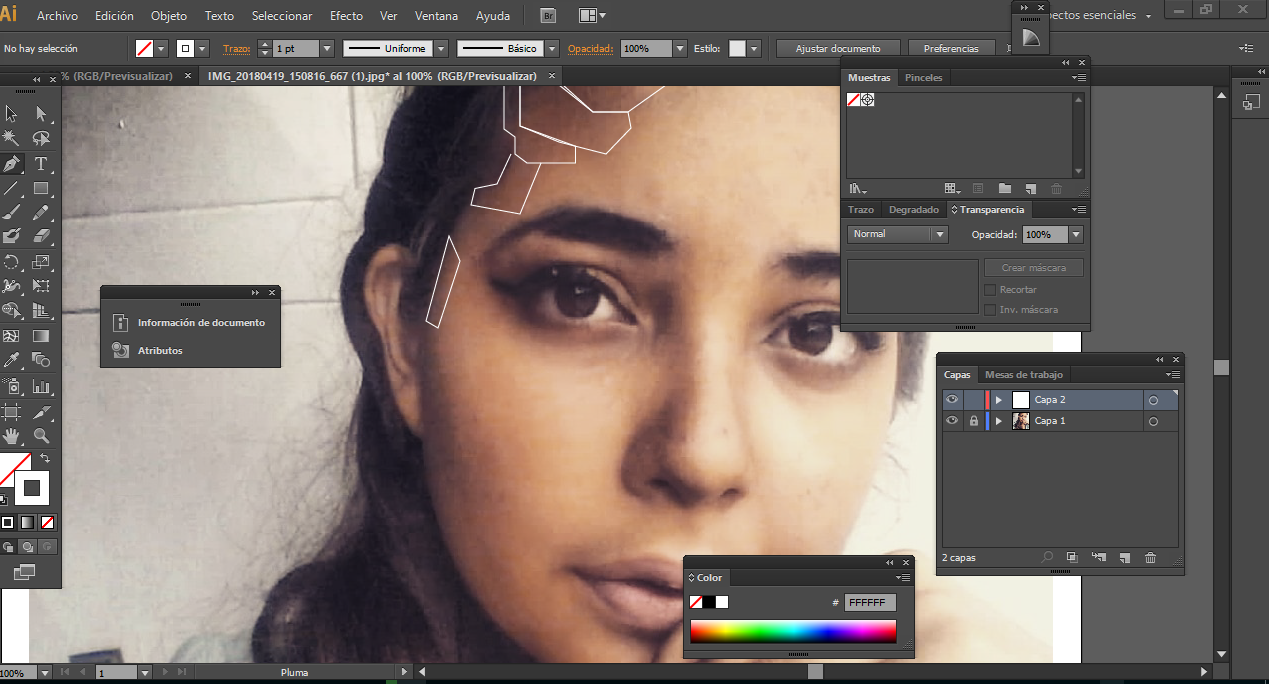Open the swatch libraries menu icon

tap(857, 188)
